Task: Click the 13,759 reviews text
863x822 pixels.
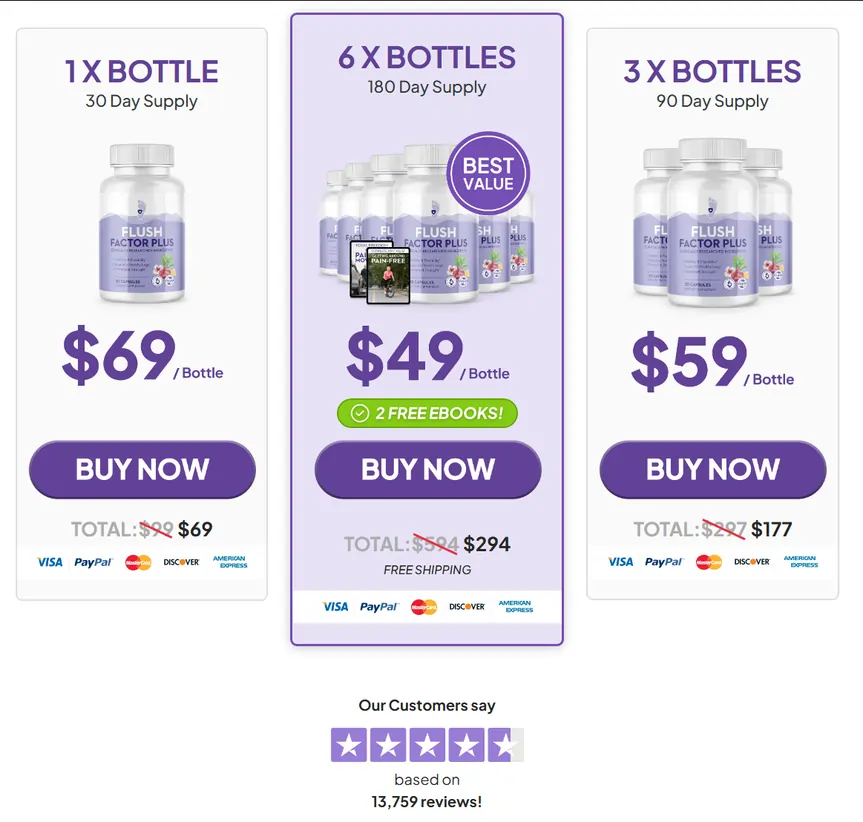Action: [427, 801]
